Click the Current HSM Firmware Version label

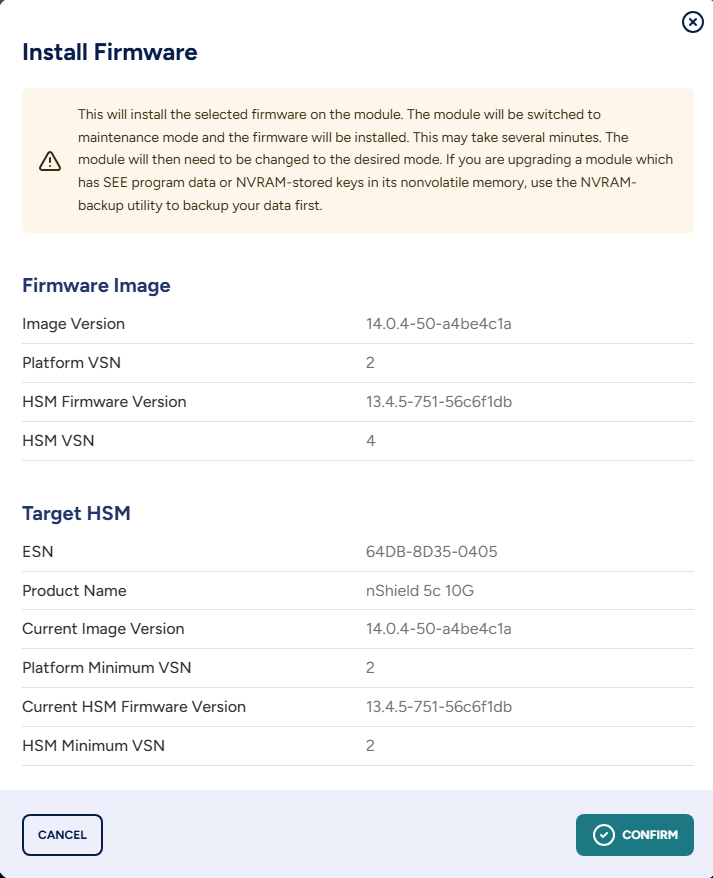tap(134, 706)
